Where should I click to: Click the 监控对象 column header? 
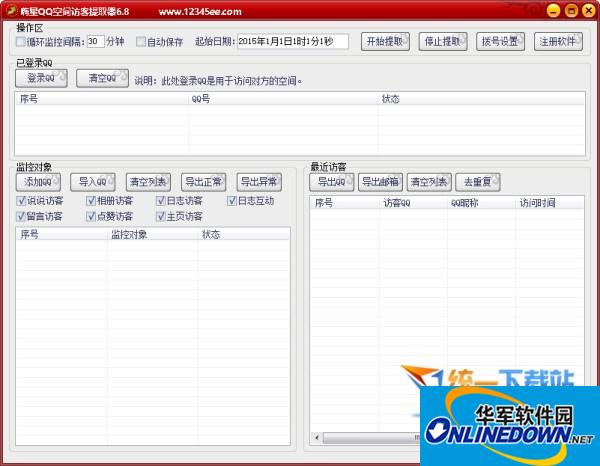point(153,234)
